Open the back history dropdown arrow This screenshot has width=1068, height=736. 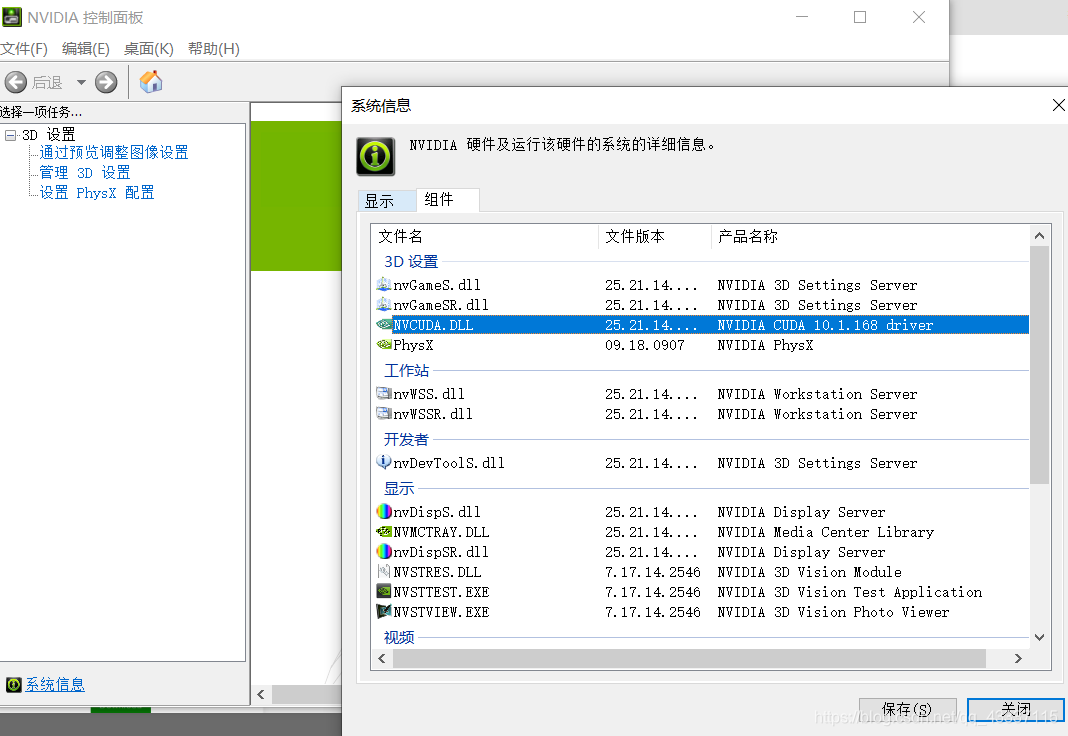tap(81, 82)
